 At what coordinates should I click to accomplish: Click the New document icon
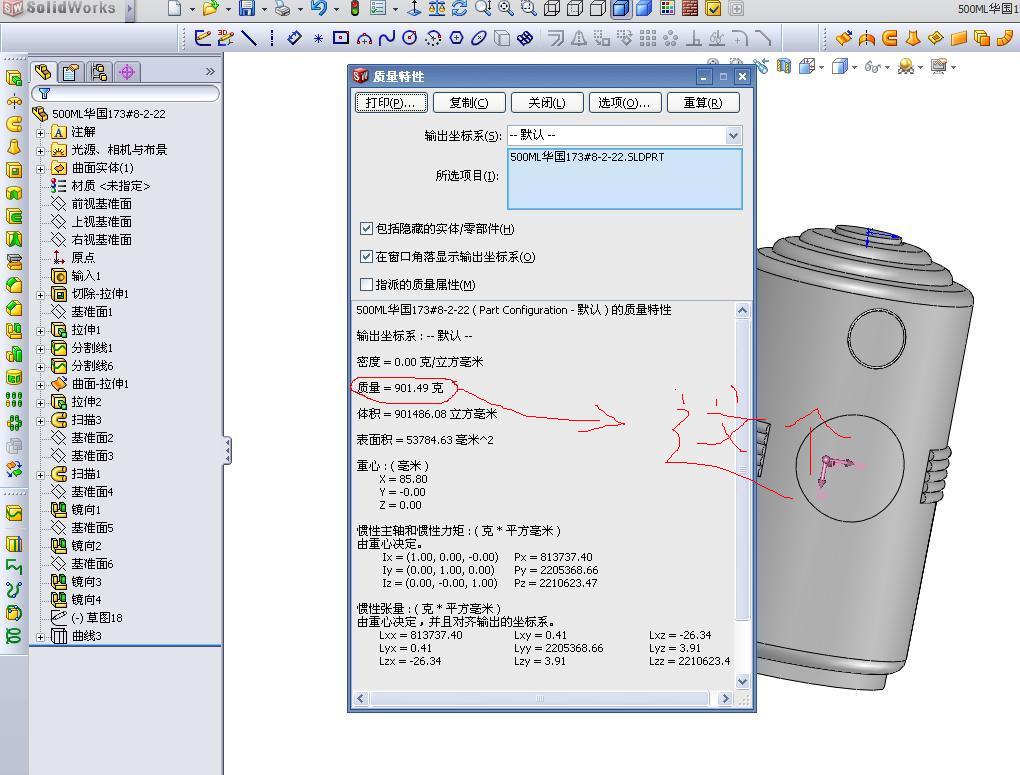[174, 8]
